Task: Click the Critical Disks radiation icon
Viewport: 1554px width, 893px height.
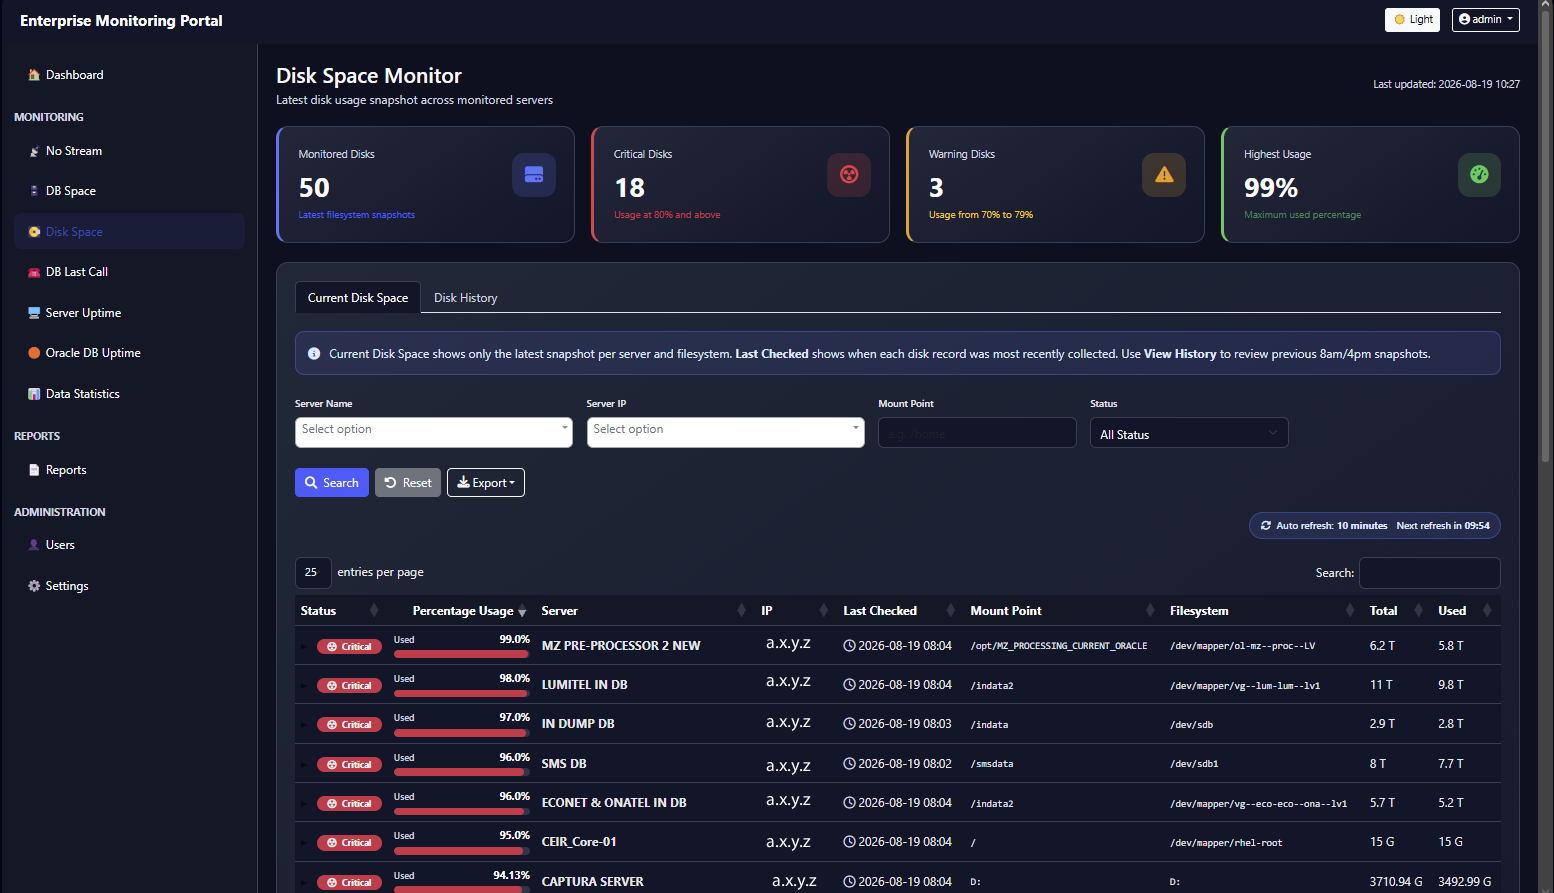Action: (x=849, y=175)
